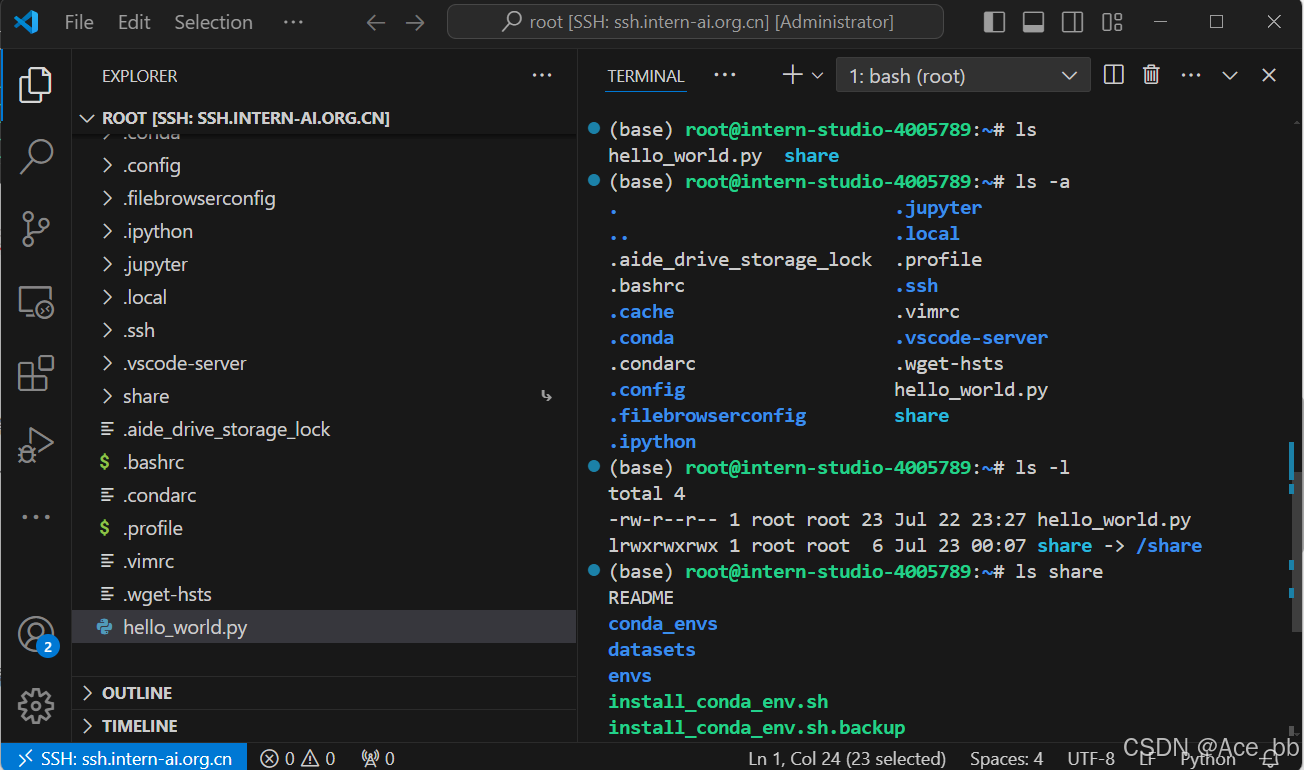
Task: Open Explorer views and more actions
Action: pyautogui.click(x=542, y=75)
